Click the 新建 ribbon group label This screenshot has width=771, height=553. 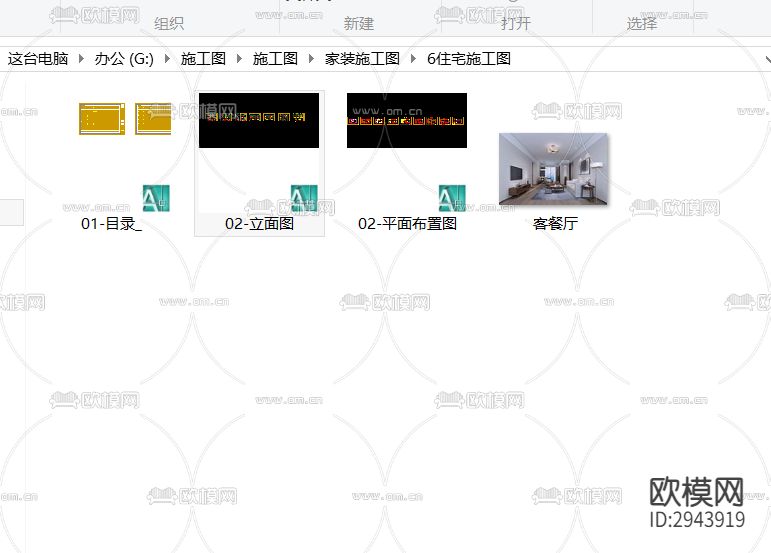358,23
